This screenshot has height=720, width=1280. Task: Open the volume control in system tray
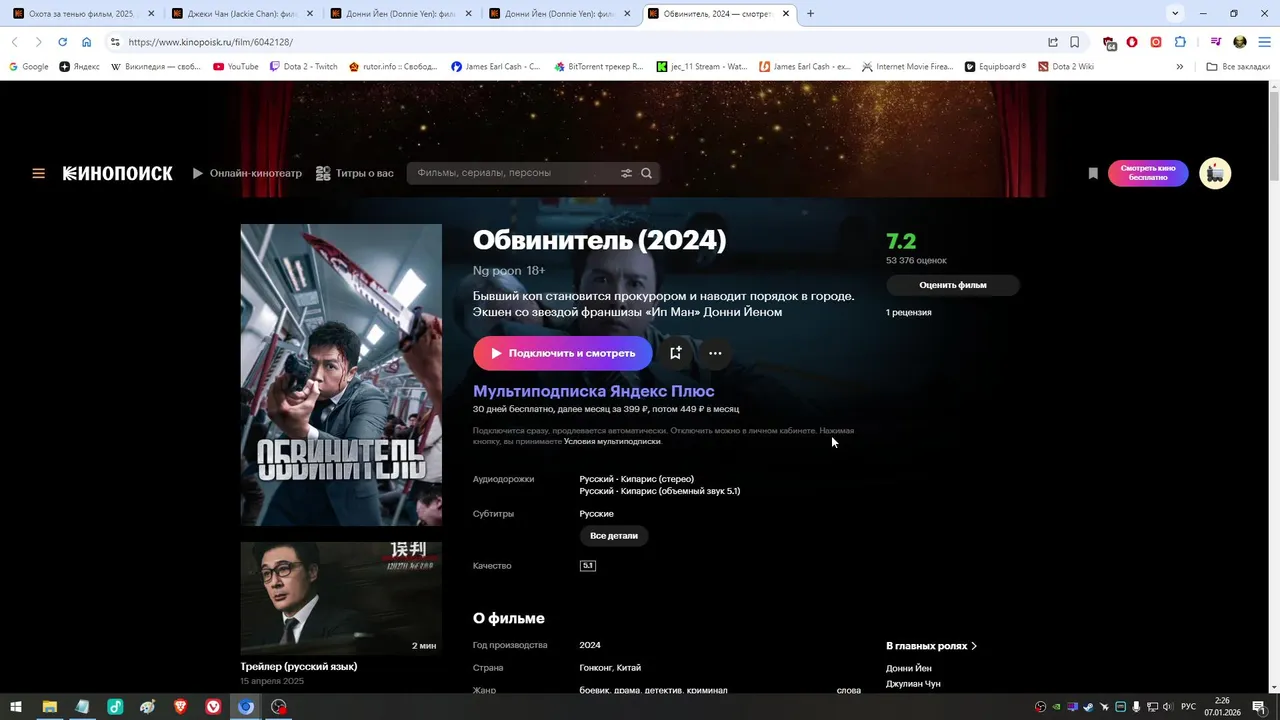coord(1167,707)
